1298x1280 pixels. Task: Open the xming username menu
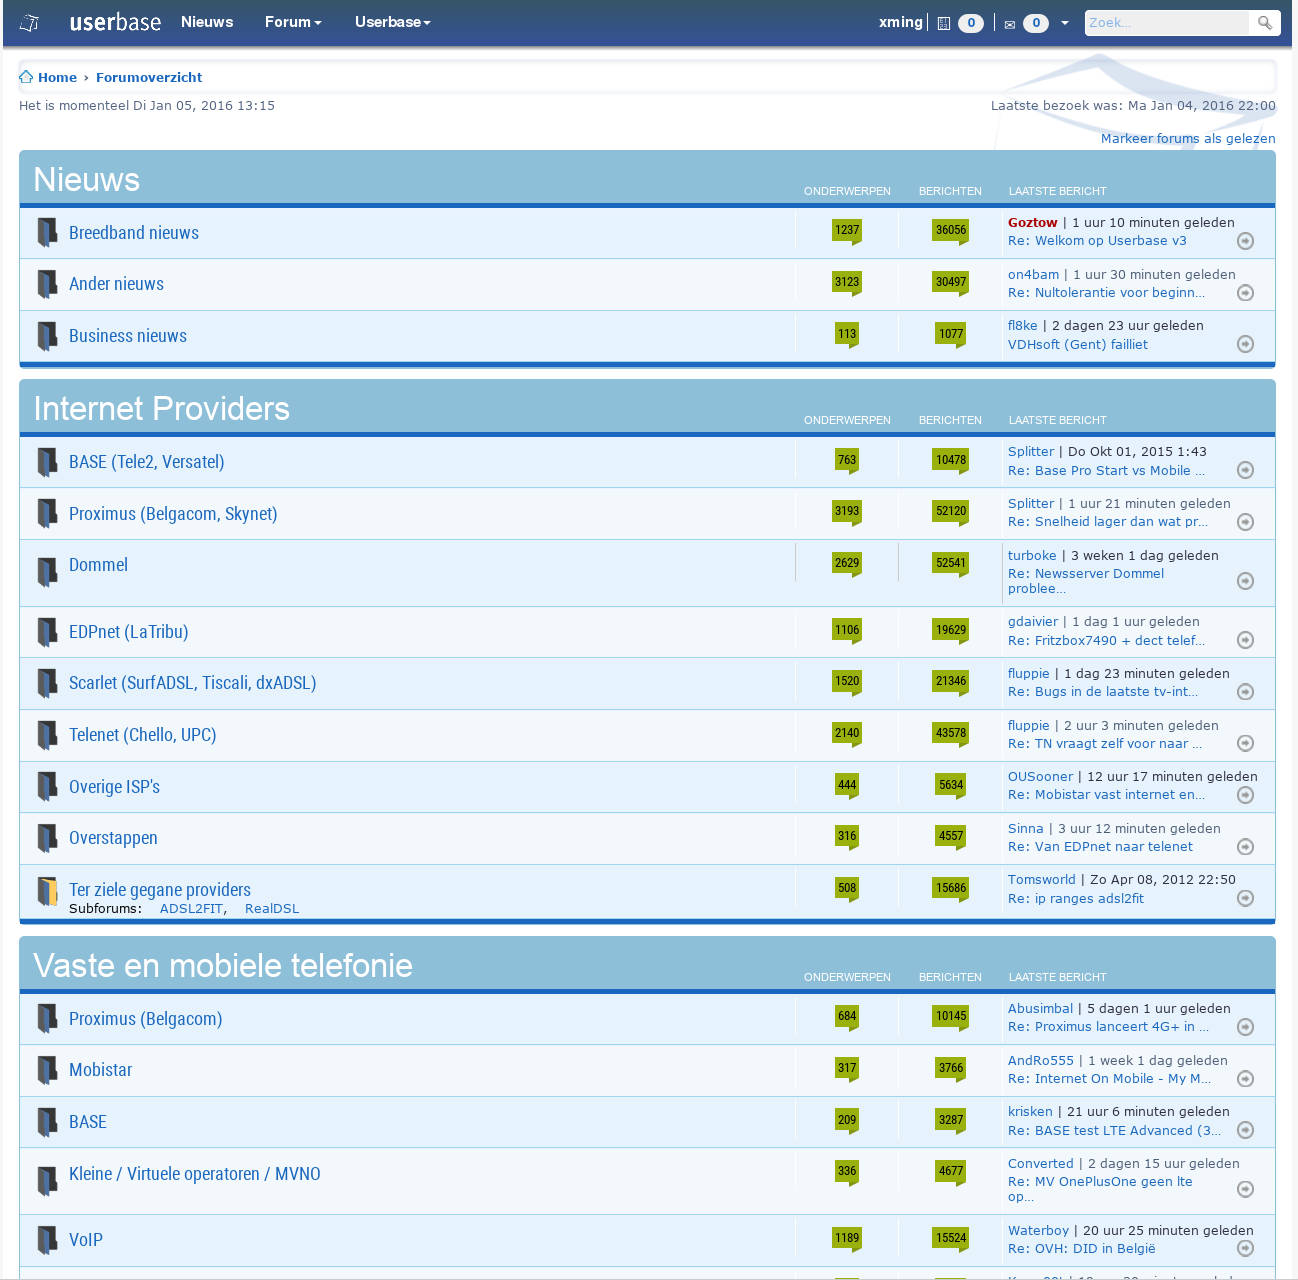900,22
